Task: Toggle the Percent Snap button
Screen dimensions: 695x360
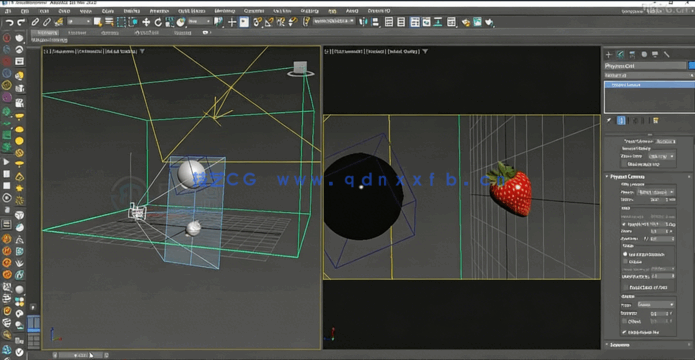Action: pos(281,22)
